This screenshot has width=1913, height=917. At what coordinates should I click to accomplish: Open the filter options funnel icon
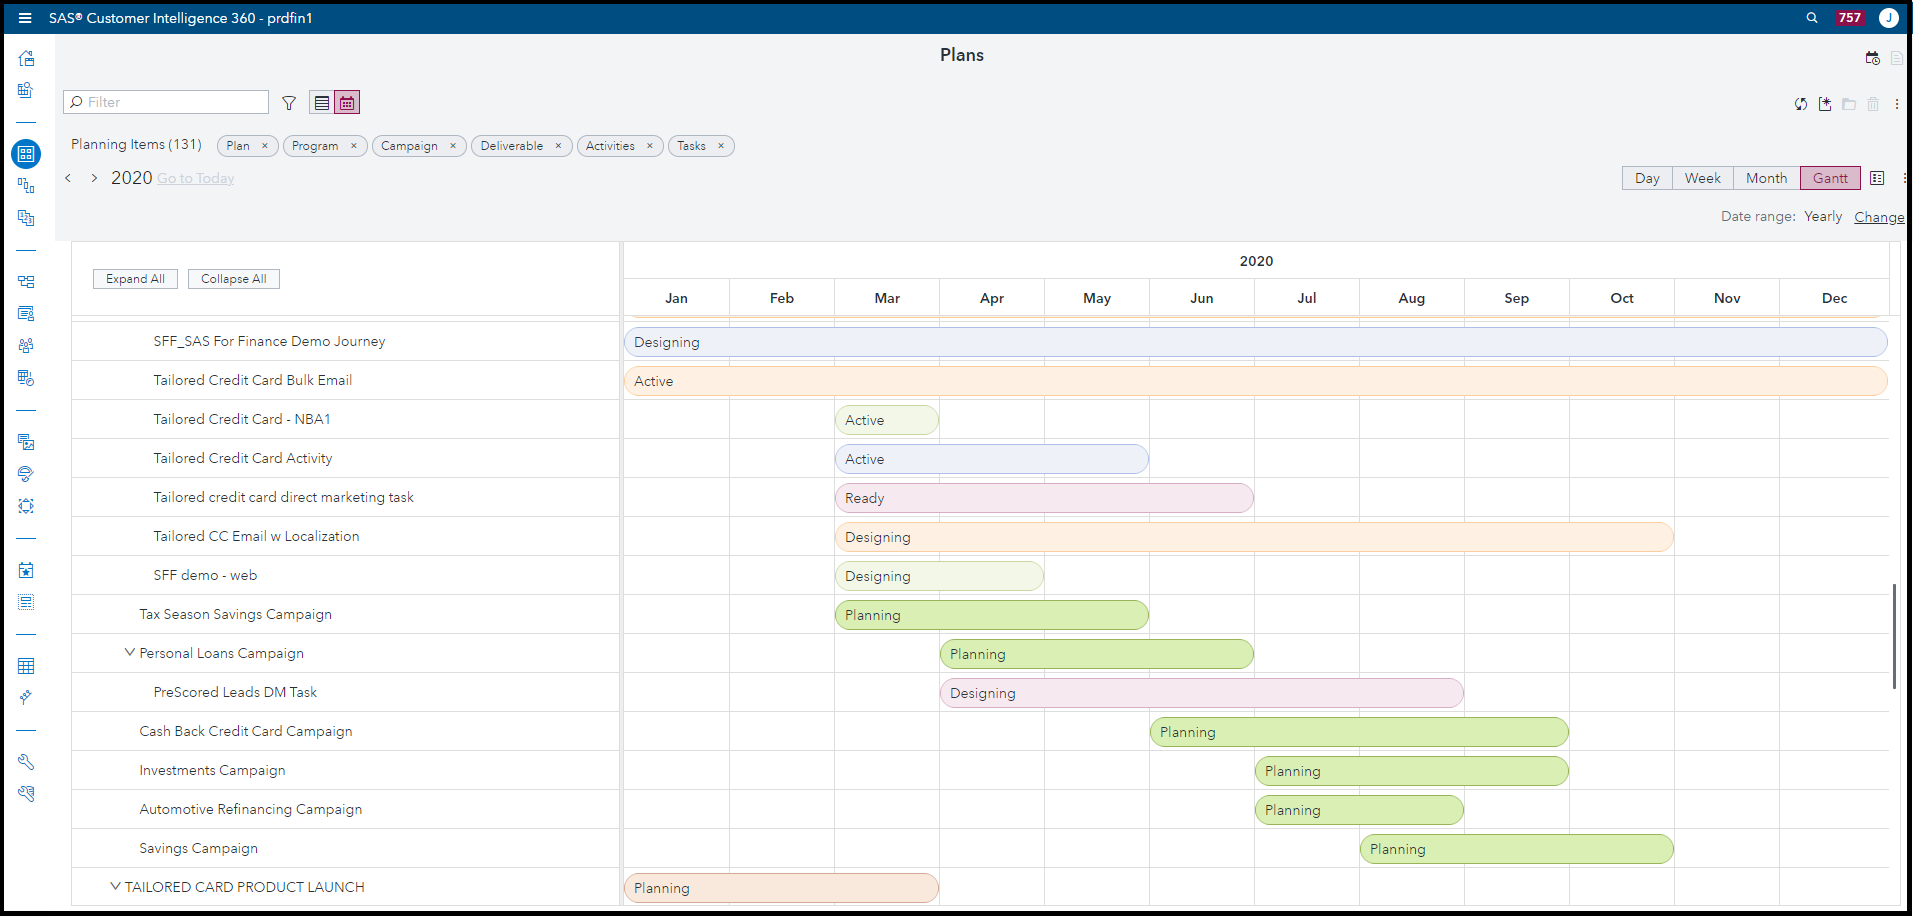pyautogui.click(x=288, y=102)
